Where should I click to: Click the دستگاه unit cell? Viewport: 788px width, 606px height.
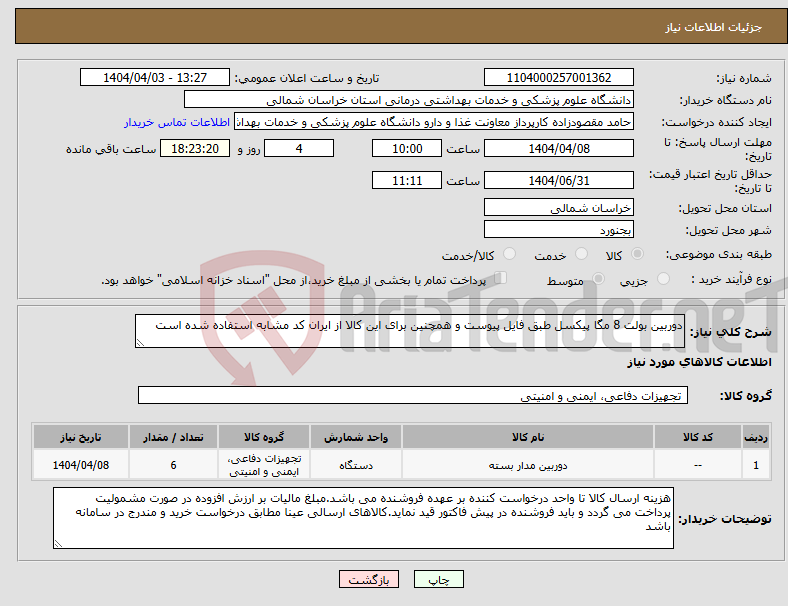tap(356, 465)
